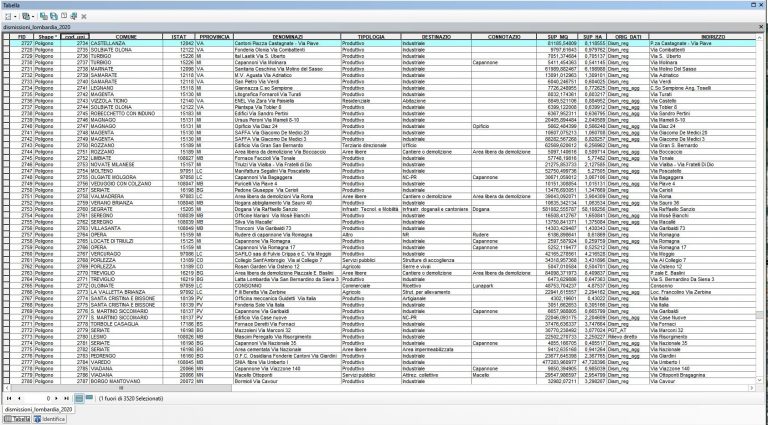768x425 pixels.
Task: Click the INDIRIZZO column header
Action: pyautogui.click(x=702, y=37)
